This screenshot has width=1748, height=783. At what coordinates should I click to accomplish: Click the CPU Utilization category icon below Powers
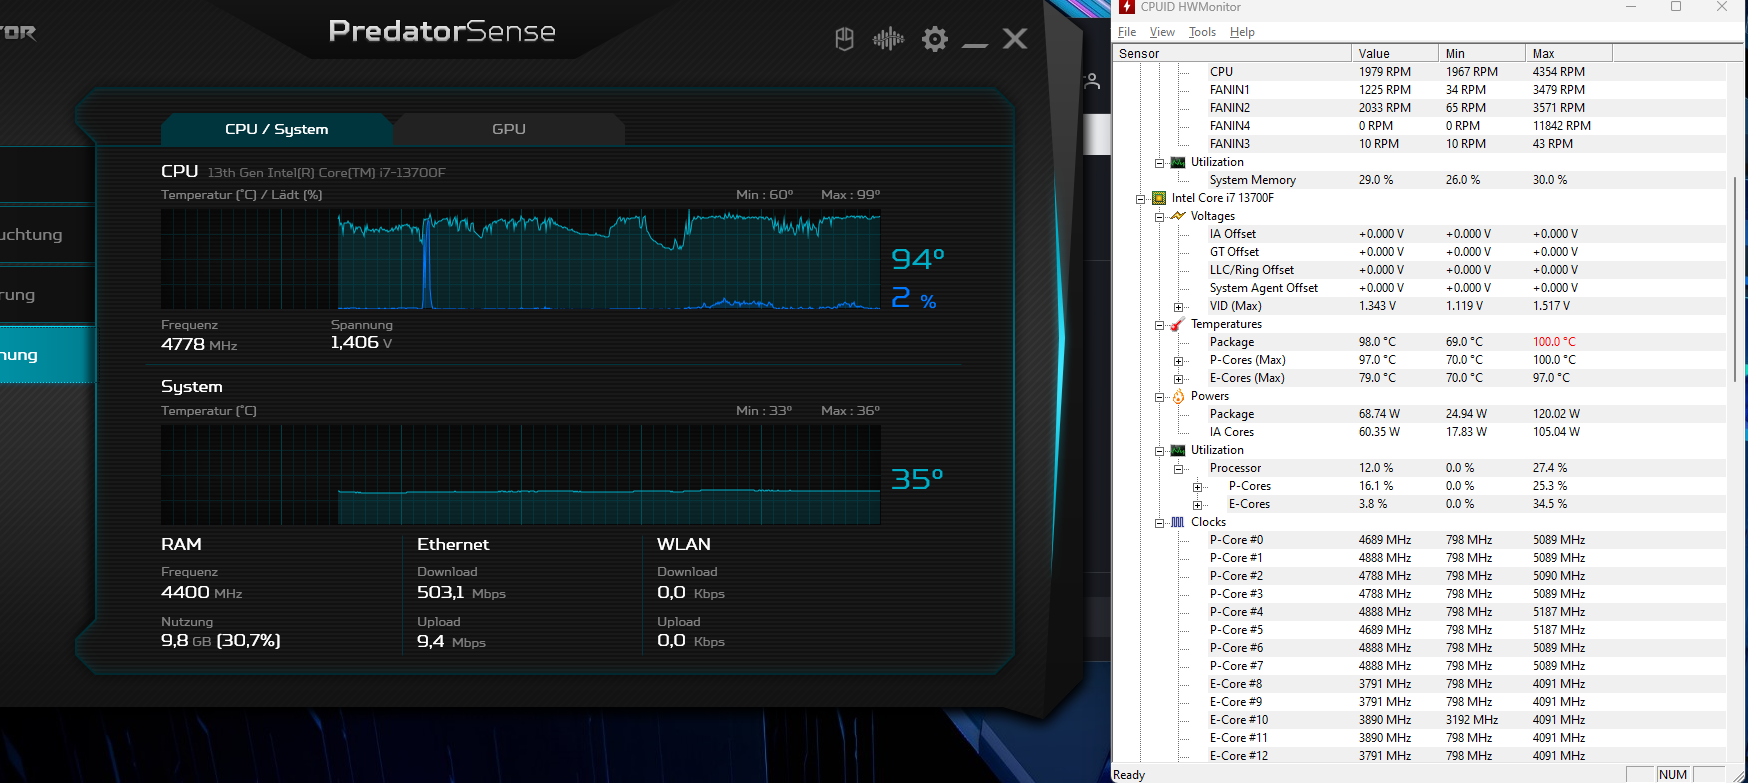pos(1178,450)
